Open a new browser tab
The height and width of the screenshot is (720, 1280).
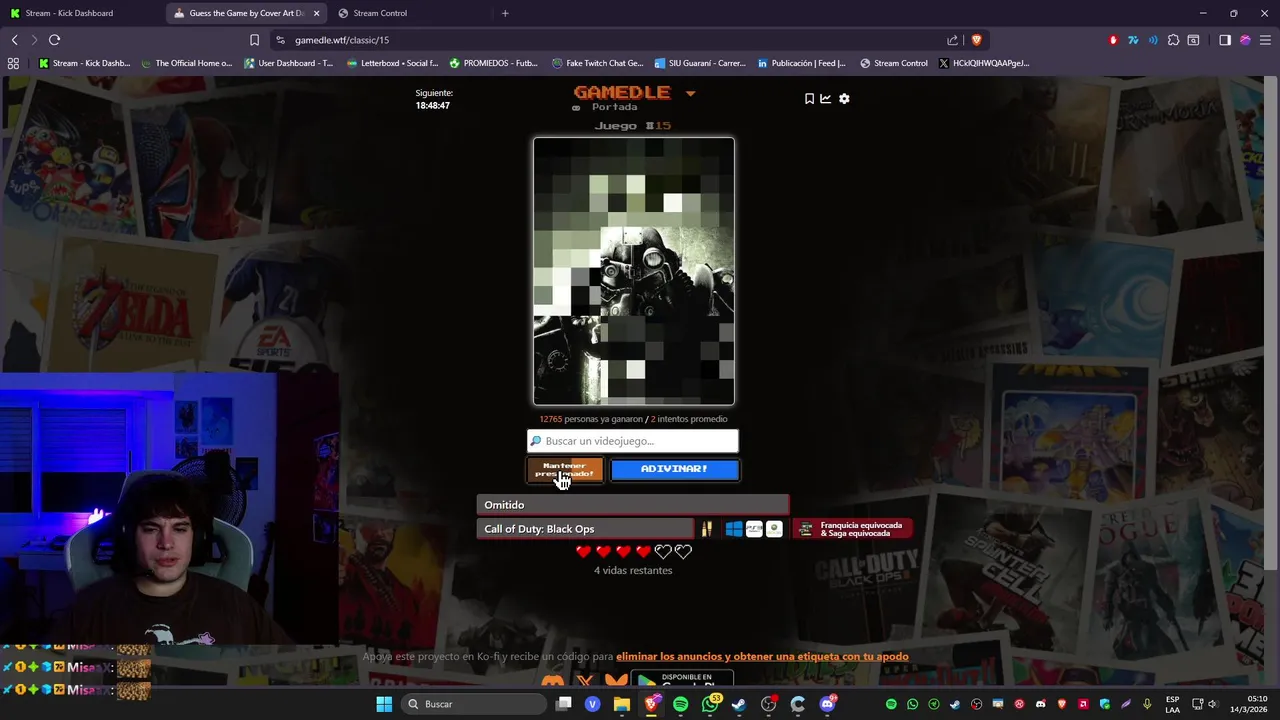pos(505,13)
